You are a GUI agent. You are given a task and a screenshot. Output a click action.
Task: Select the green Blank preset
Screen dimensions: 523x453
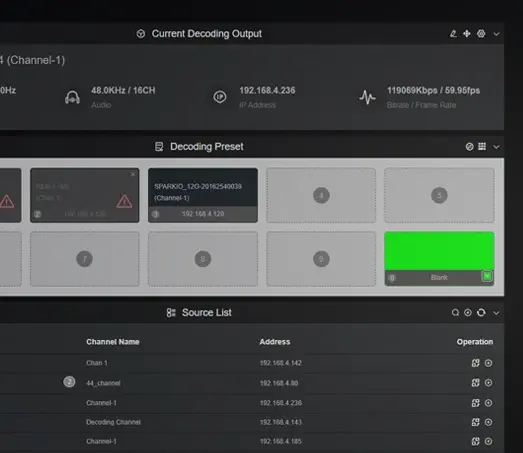[439, 259]
